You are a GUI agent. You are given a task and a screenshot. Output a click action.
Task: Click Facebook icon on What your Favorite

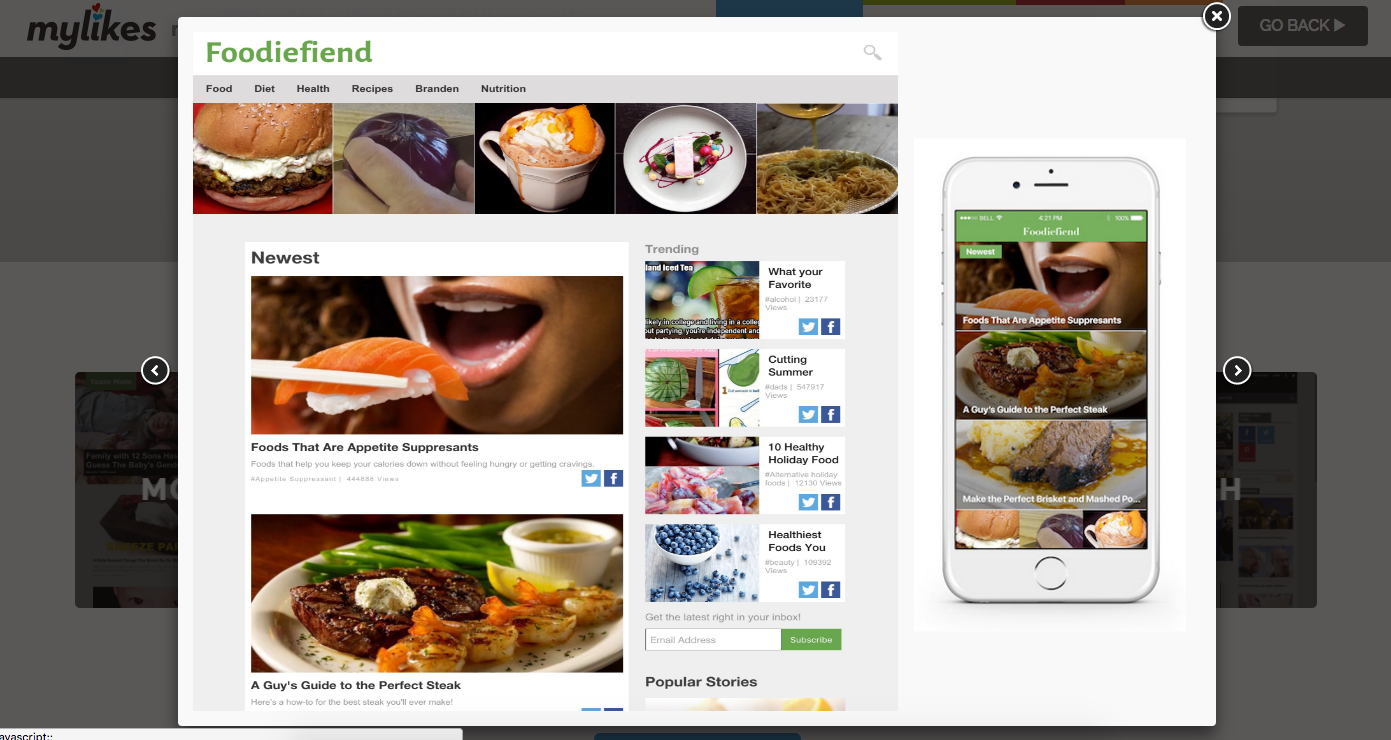pyautogui.click(x=830, y=327)
